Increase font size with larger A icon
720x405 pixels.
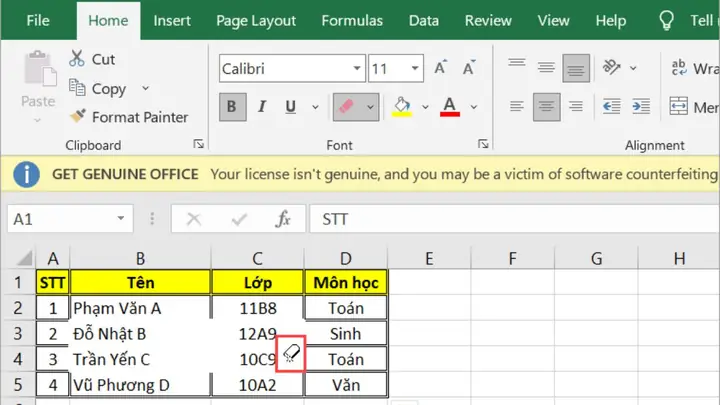click(440, 68)
